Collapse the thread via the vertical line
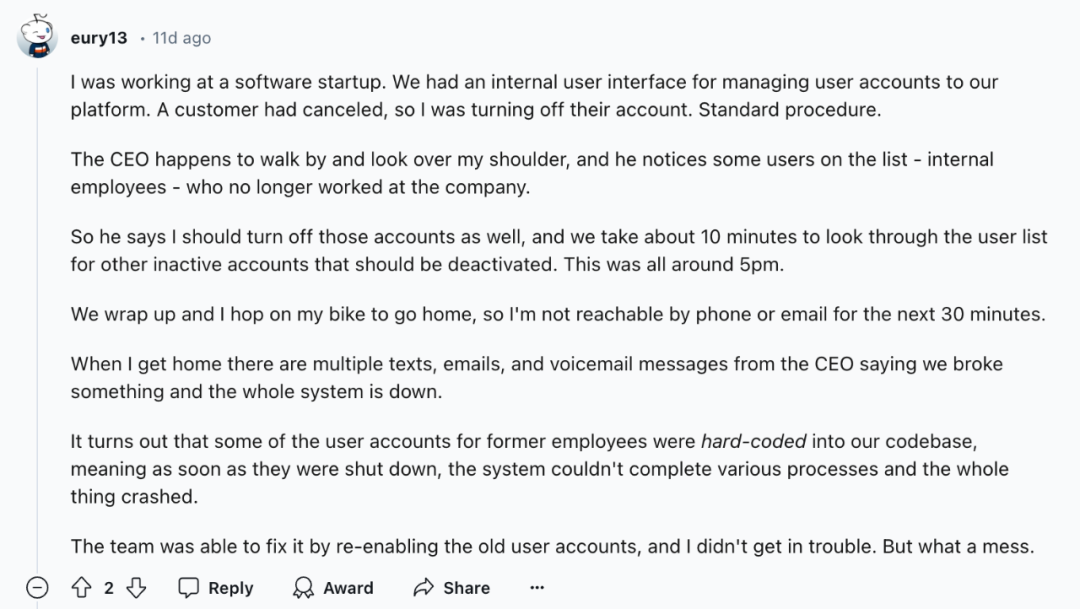1080x609 pixels. pyautogui.click(x=37, y=317)
